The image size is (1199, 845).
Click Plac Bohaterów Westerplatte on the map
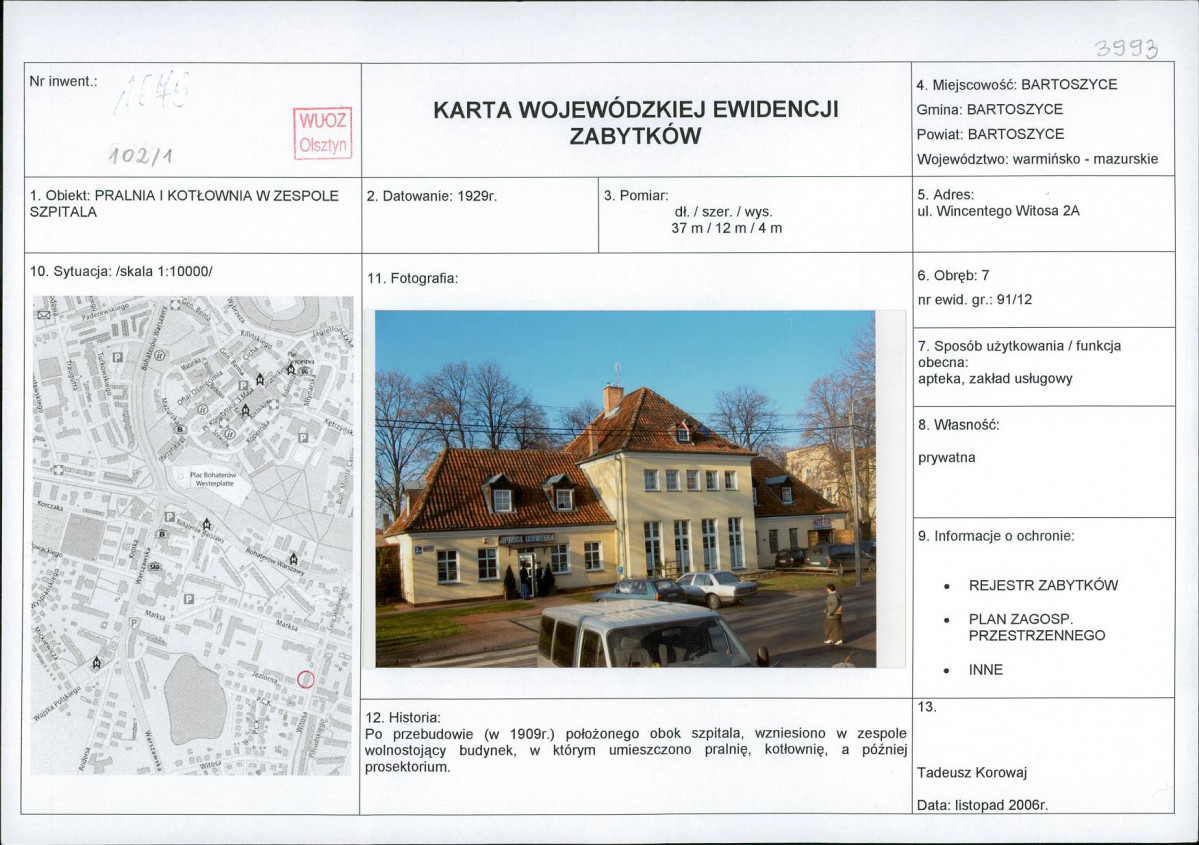[213, 479]
